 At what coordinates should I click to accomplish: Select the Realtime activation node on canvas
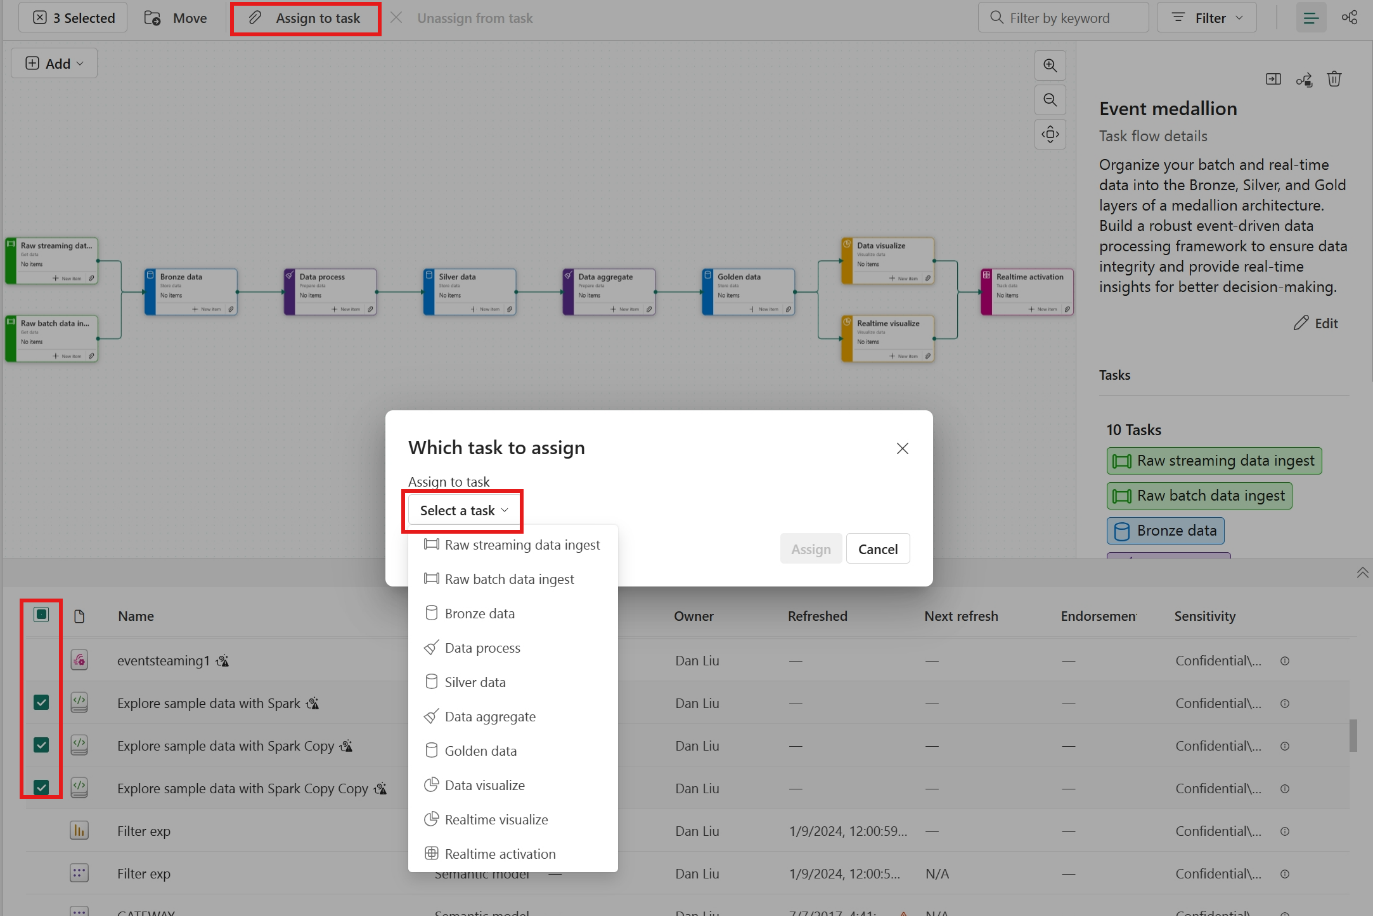point(1027,292)
